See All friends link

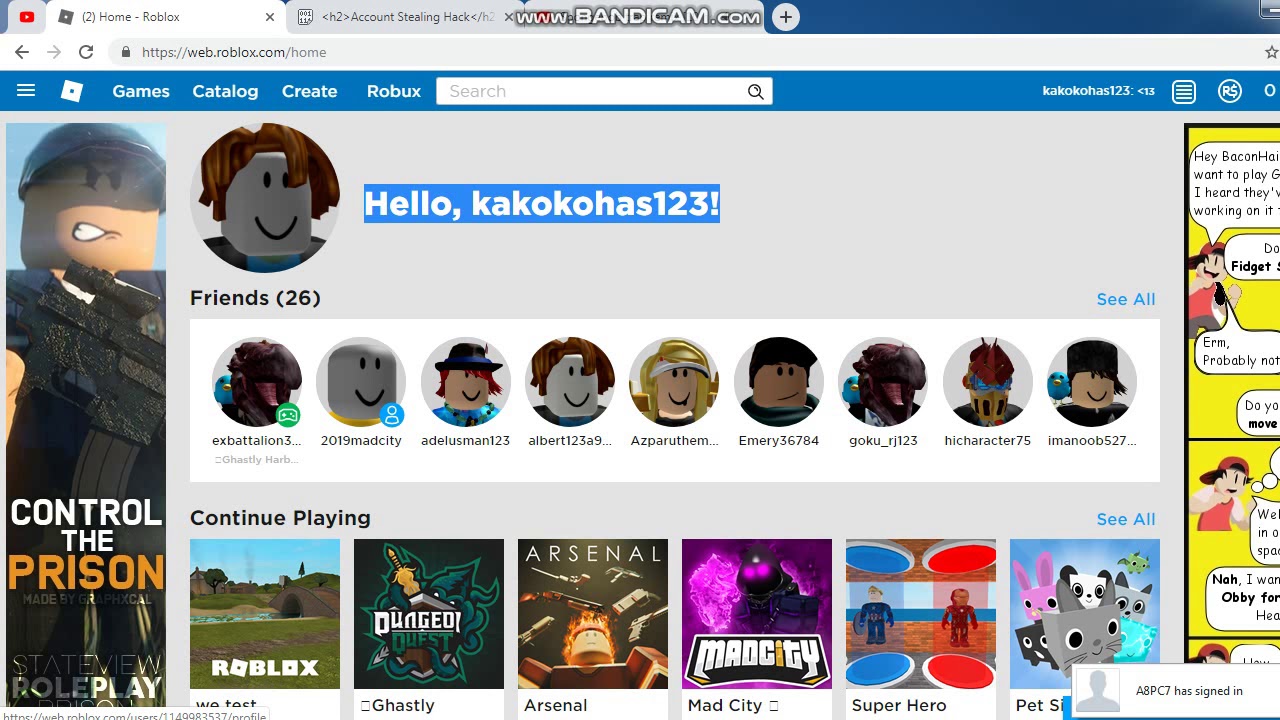click(x=1126, y=299)
